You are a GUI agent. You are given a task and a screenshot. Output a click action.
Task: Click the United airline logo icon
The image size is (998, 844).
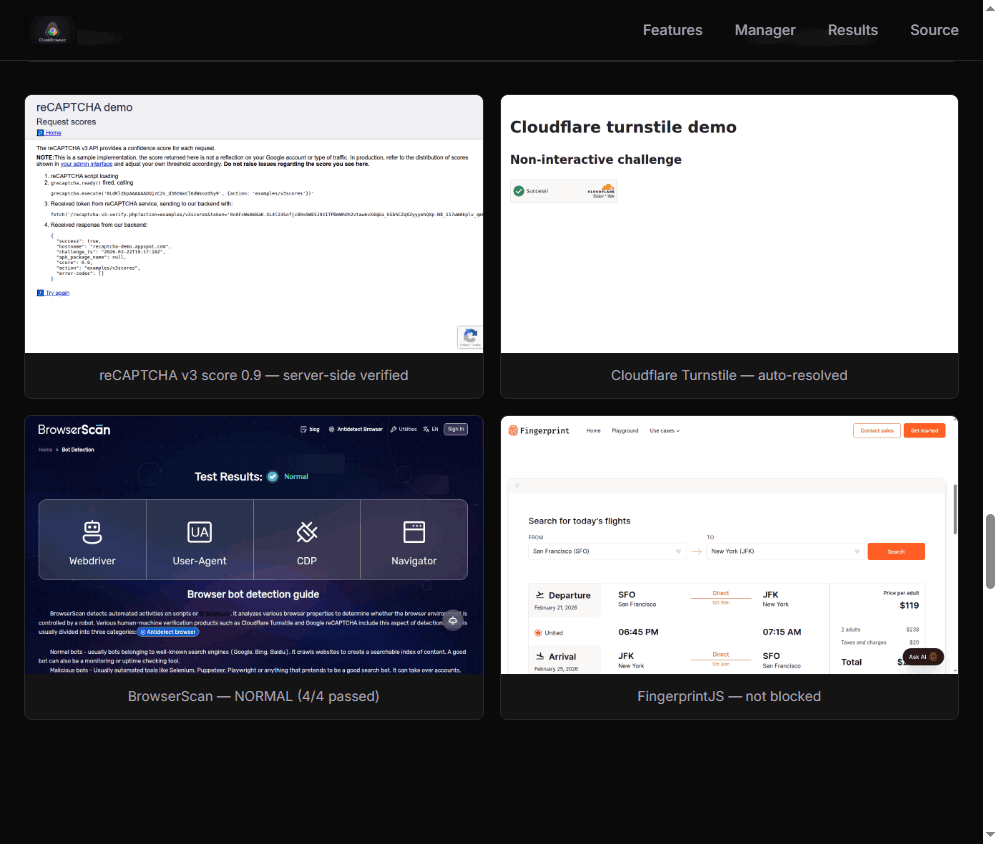point(538,633)
